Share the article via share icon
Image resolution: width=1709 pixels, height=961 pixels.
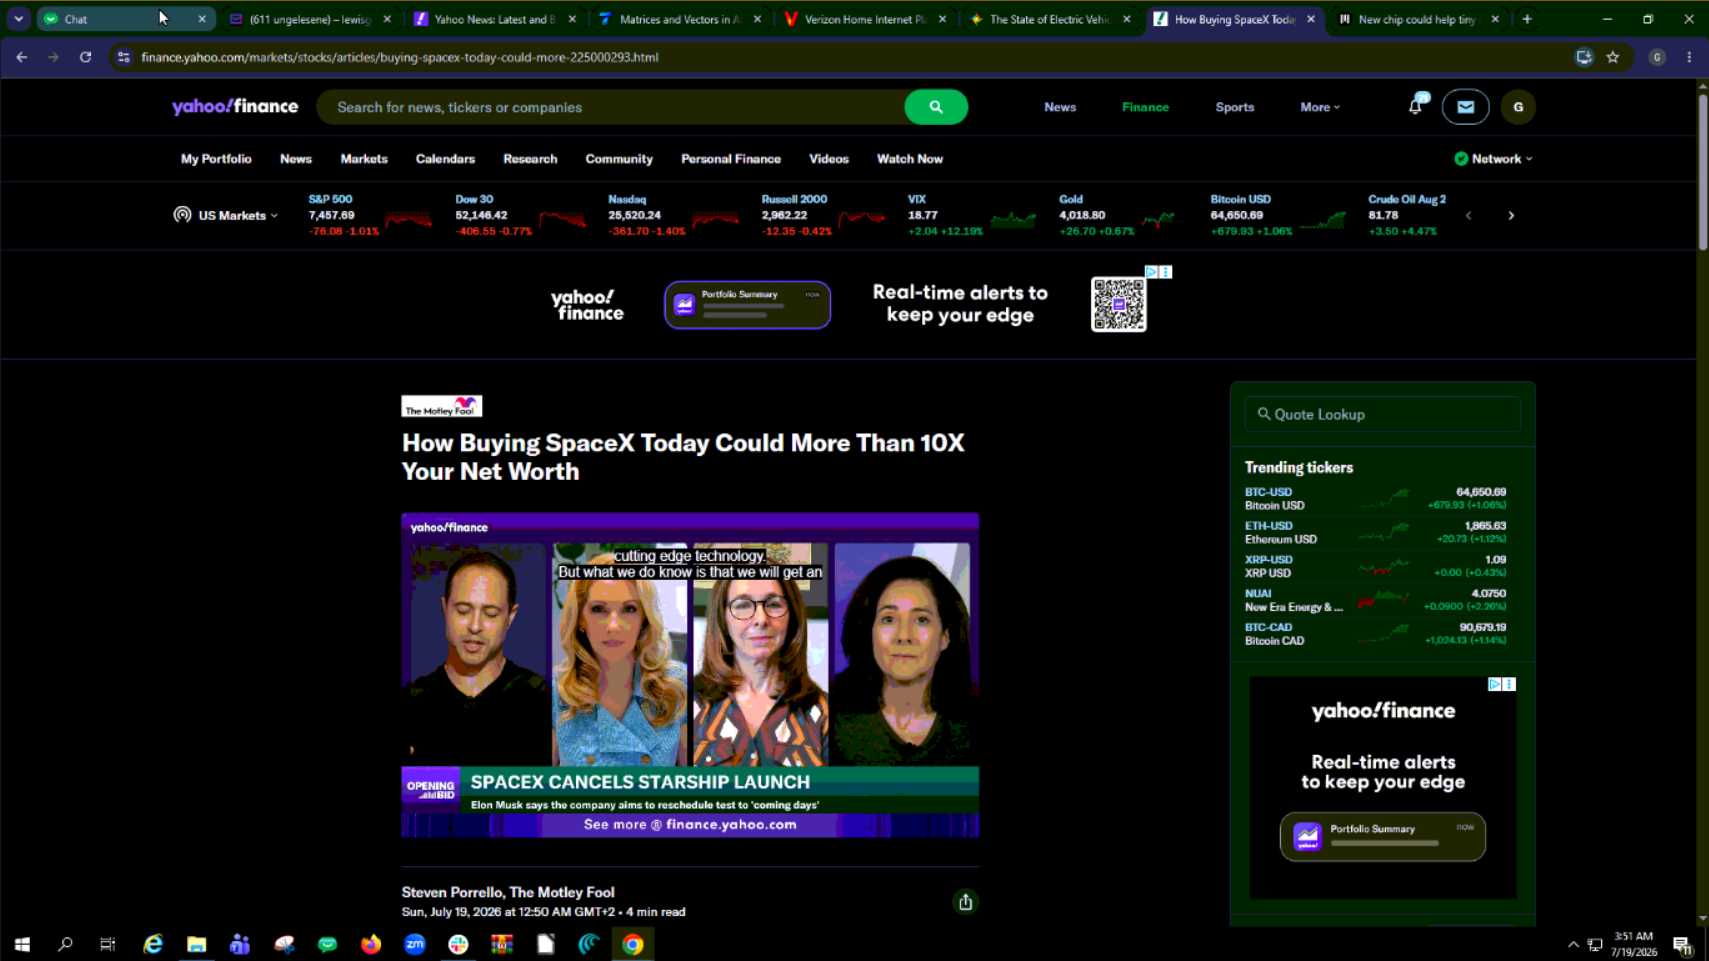pyautogui.click(x=965, y=902)
